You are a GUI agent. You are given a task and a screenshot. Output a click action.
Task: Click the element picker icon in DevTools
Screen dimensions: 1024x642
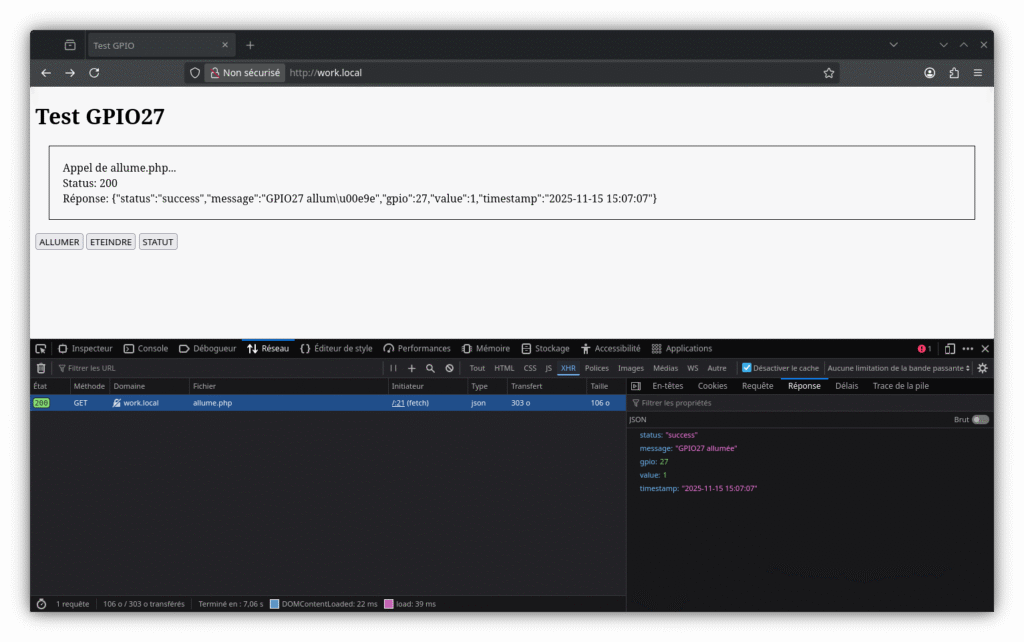pyautogui.click(x=41, y=349)
